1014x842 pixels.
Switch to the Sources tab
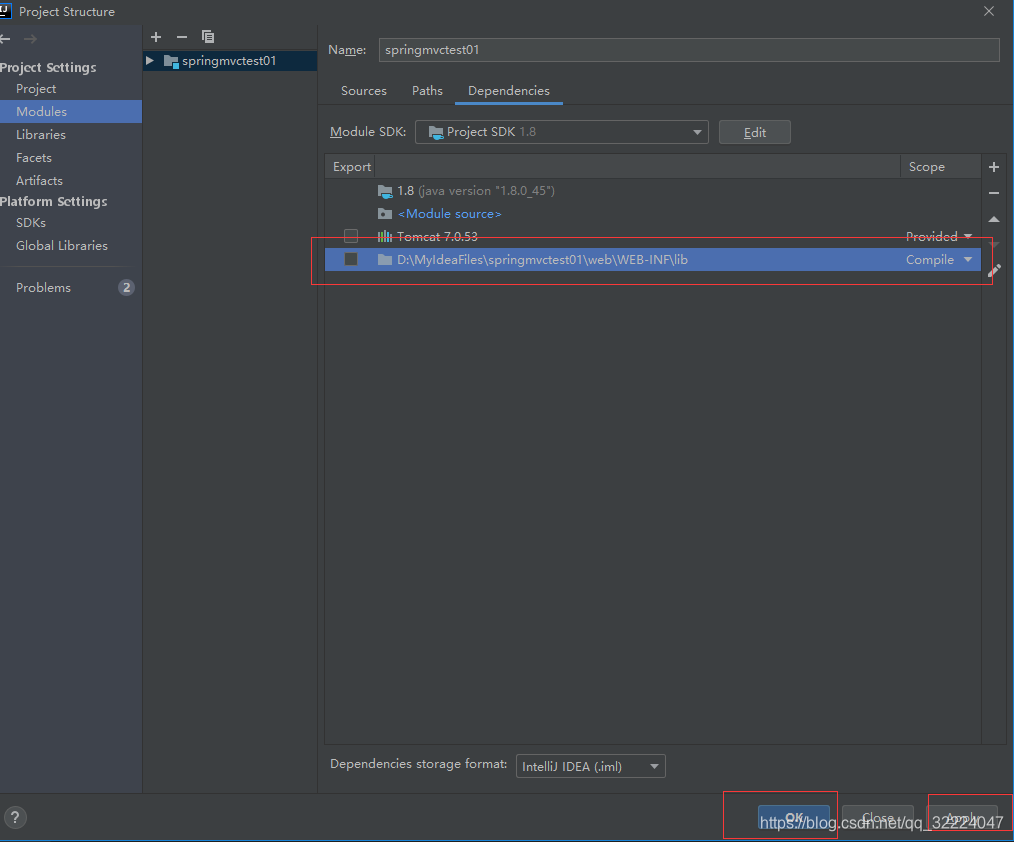tap(363, 91)
